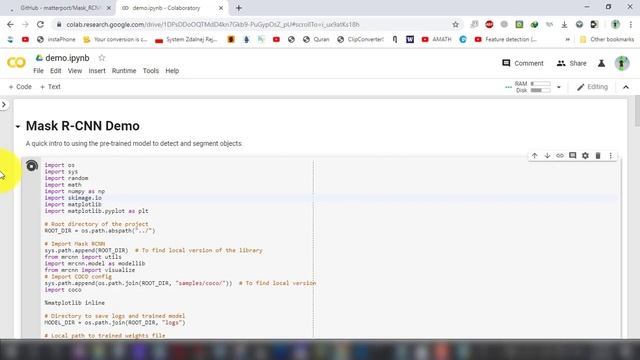The image size is (640, 360).
Task: Switch to the GitHub matterport/Mask_RCNN tab
Action: (60, 8)
